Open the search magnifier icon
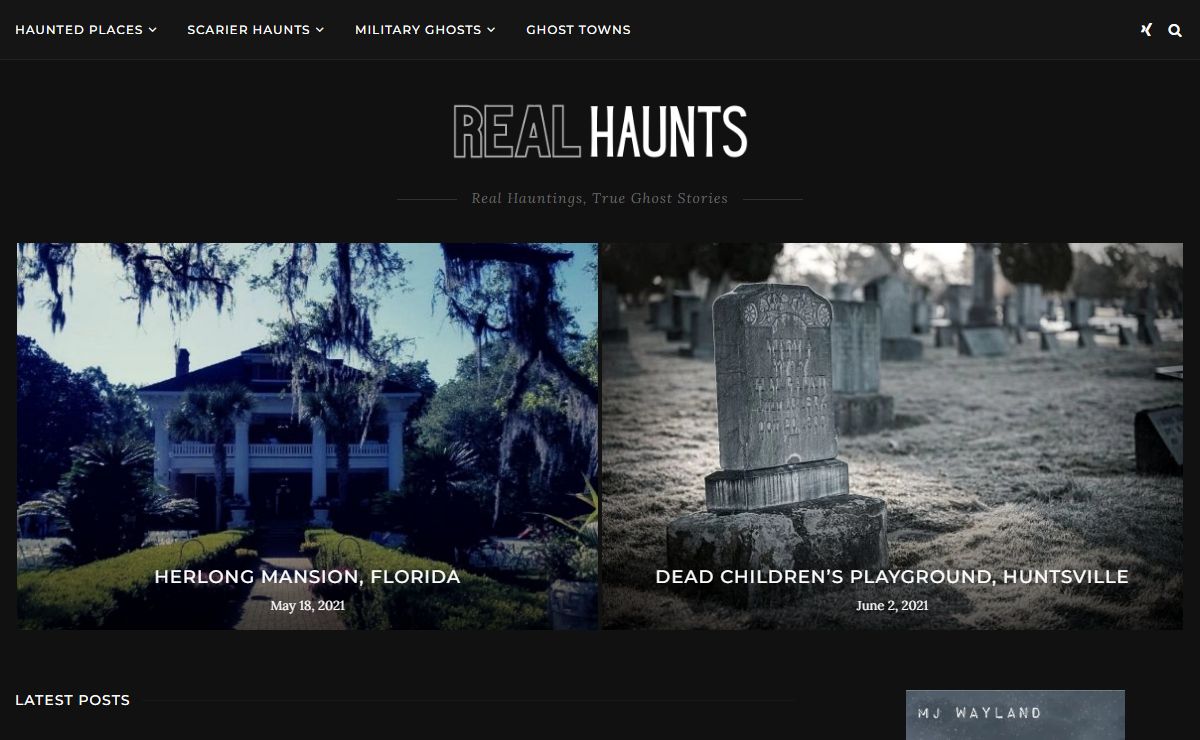Screen dimensions: 1200x740 1175,30
